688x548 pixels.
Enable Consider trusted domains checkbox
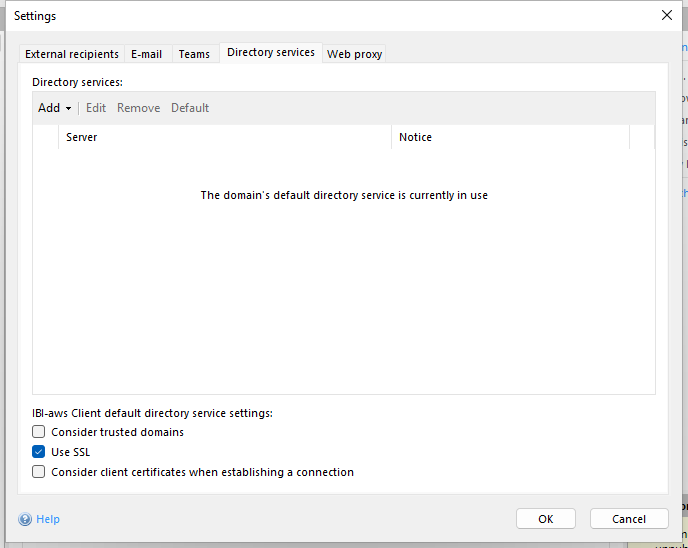39,432
